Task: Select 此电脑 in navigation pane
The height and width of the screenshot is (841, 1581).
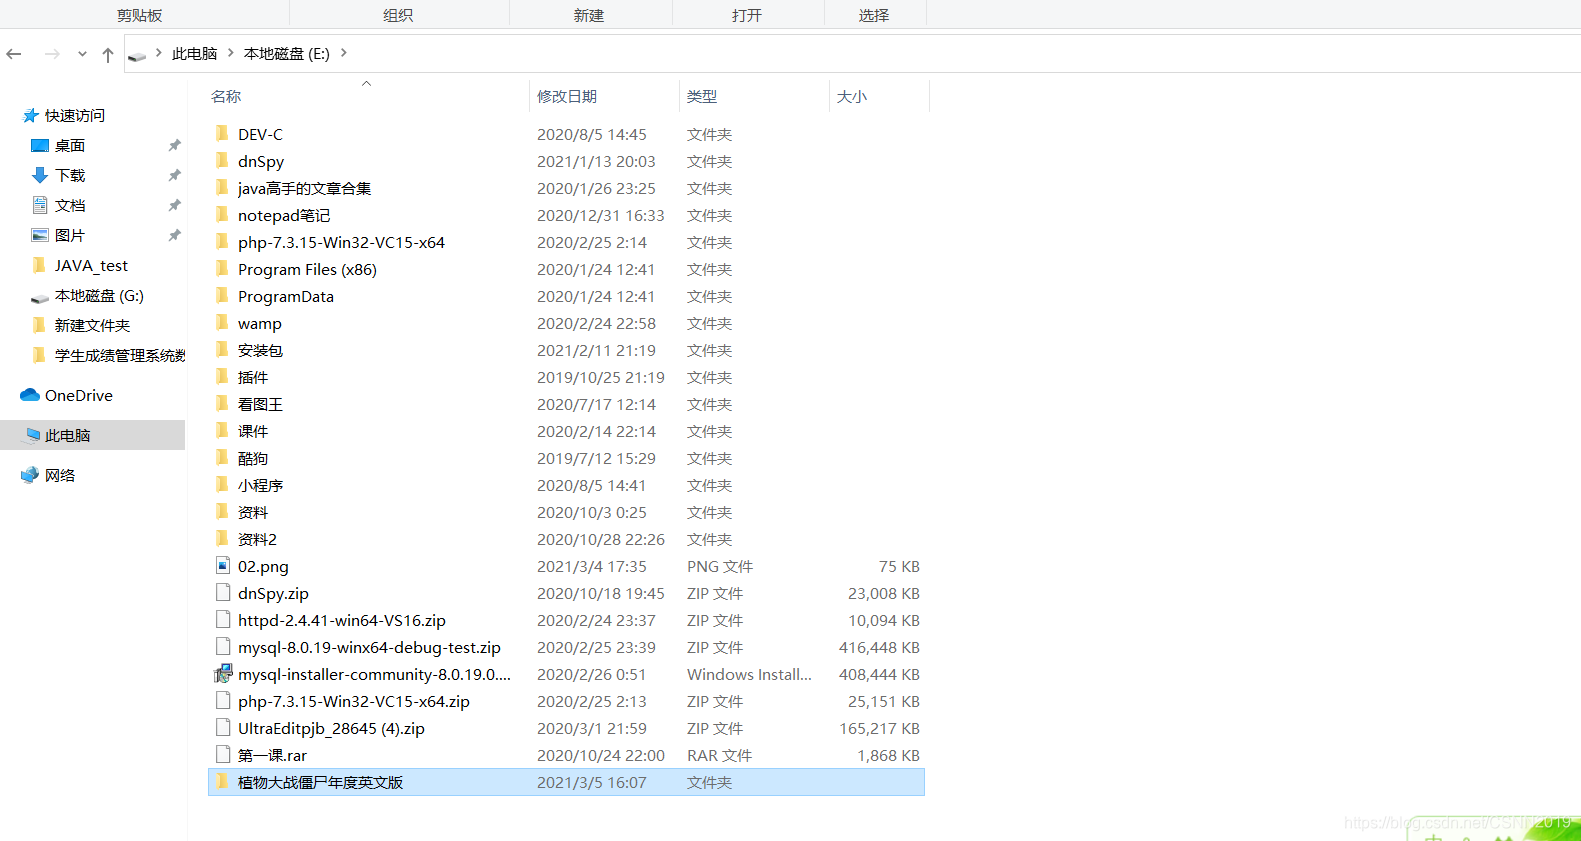Action: pyautogui.click(x=68, y=436)
